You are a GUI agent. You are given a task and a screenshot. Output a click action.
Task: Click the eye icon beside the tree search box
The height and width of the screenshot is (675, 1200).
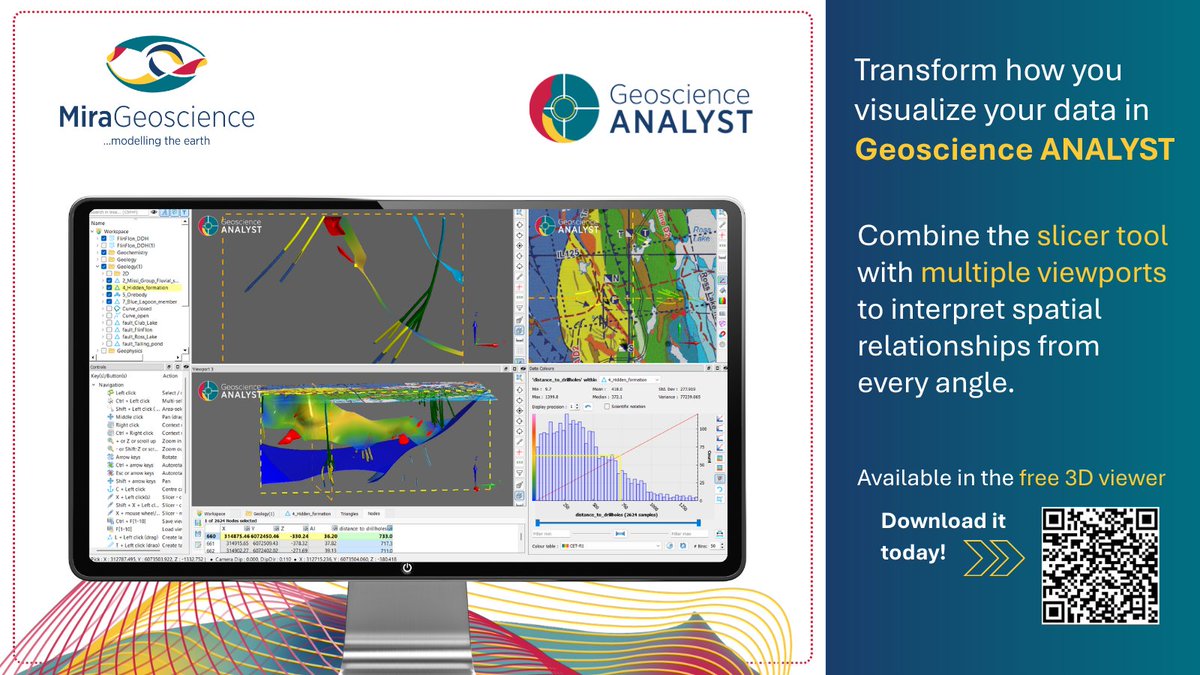click(x=153, y=212)
